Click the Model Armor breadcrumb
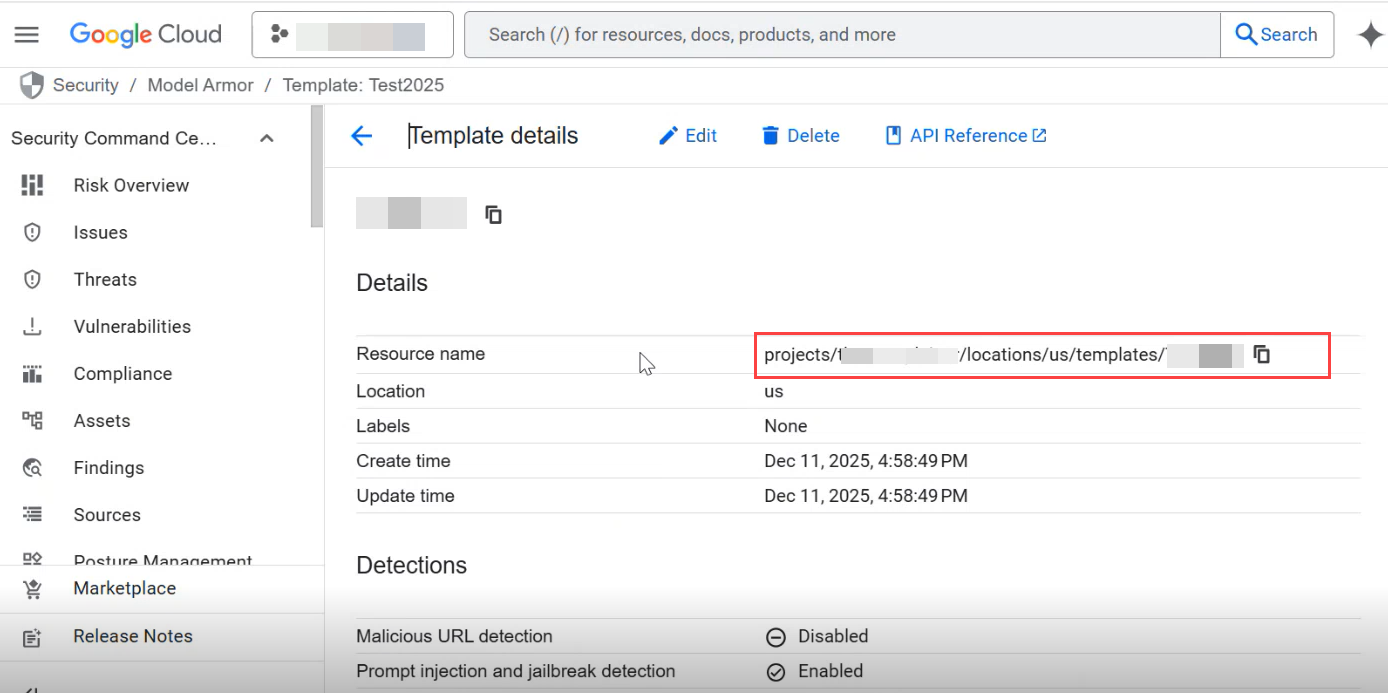 coord(200,85)
